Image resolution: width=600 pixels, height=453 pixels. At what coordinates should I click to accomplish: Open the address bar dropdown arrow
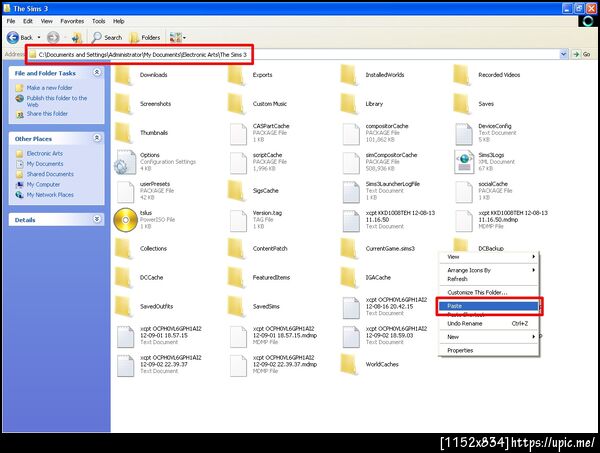point(563,54)
